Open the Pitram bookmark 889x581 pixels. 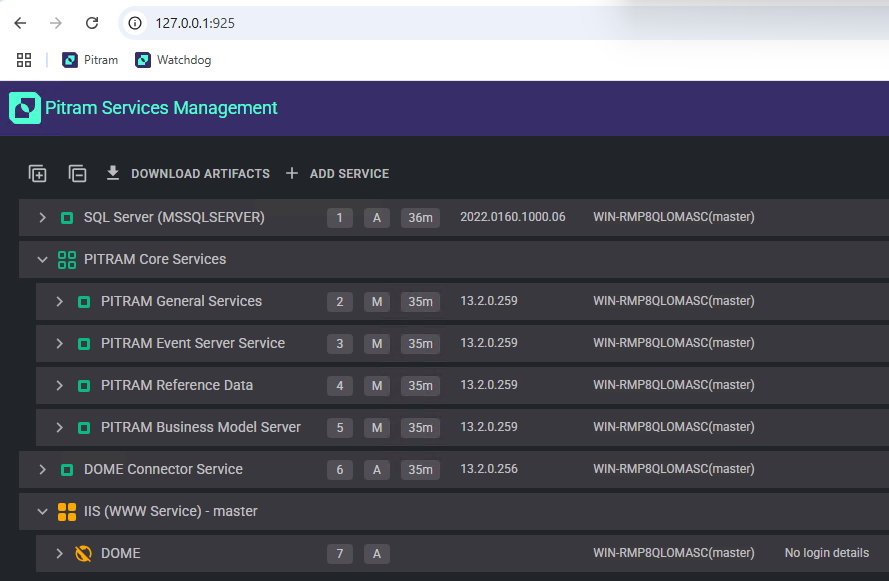click(x=90, y=60)
